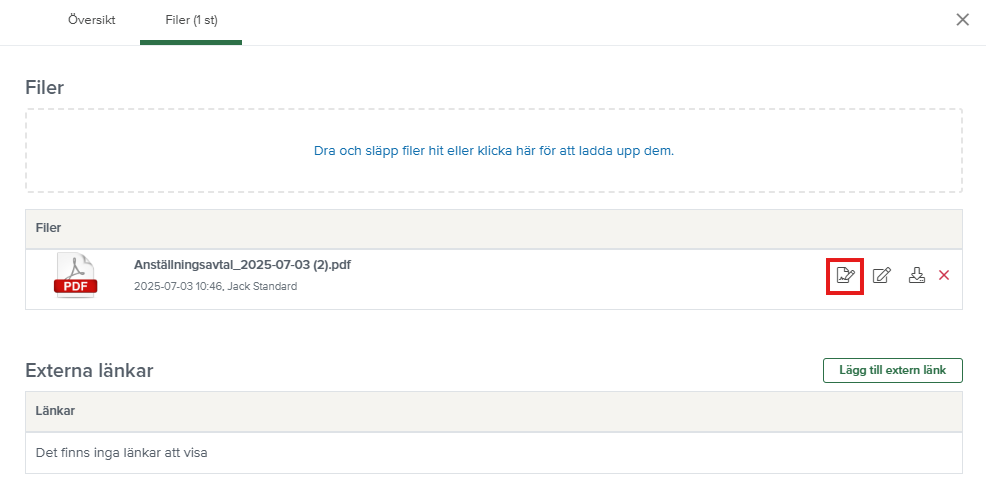The image size is (986, 486).
Task: Click the Länkar table column header
Action: pos(55,411)
